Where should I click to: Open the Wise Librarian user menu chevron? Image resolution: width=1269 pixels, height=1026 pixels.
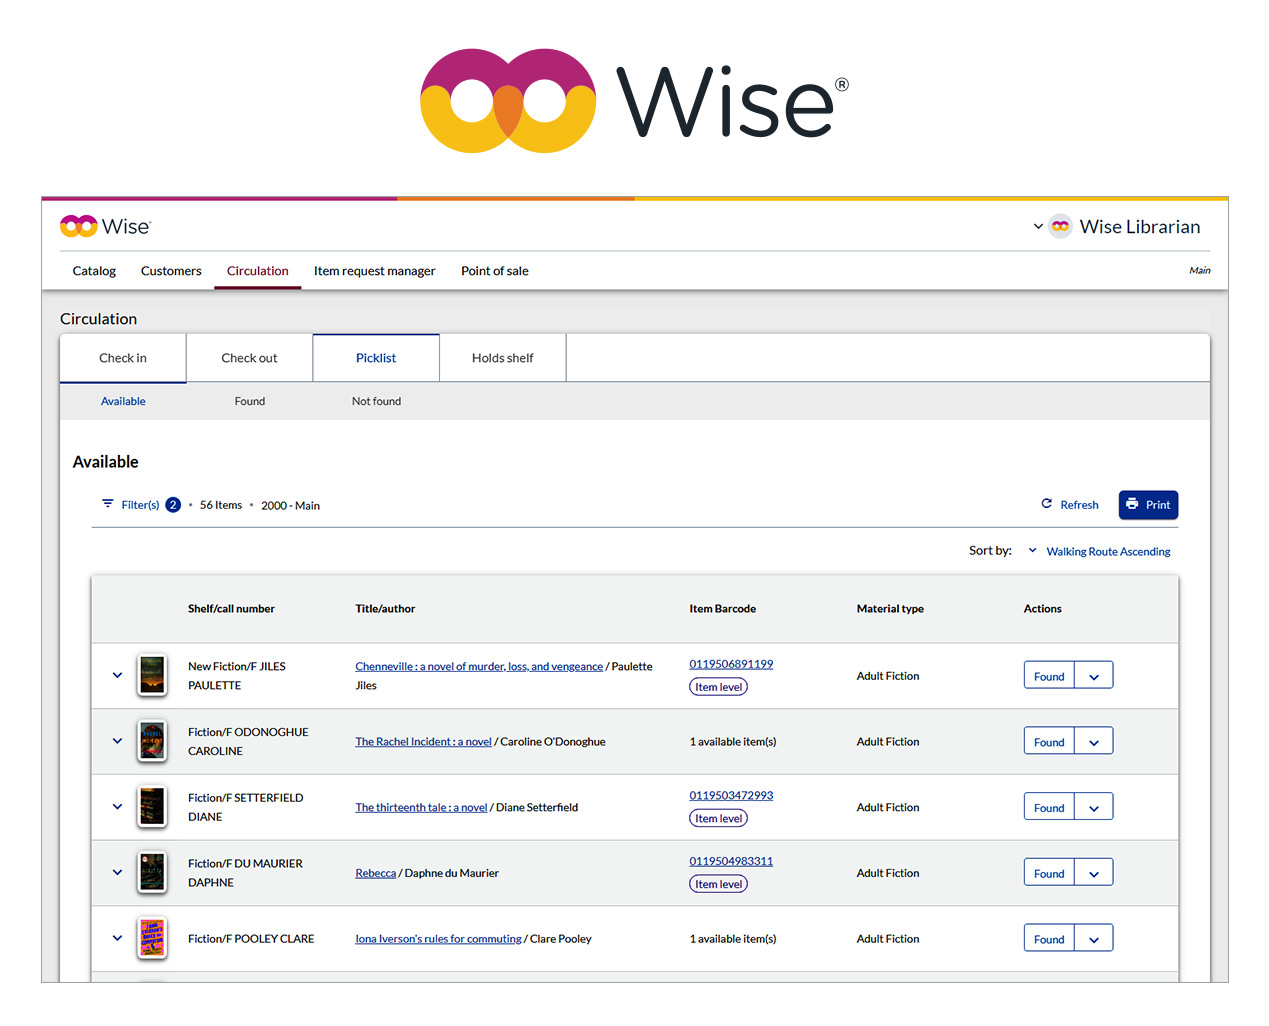(x=1038, y=227)
